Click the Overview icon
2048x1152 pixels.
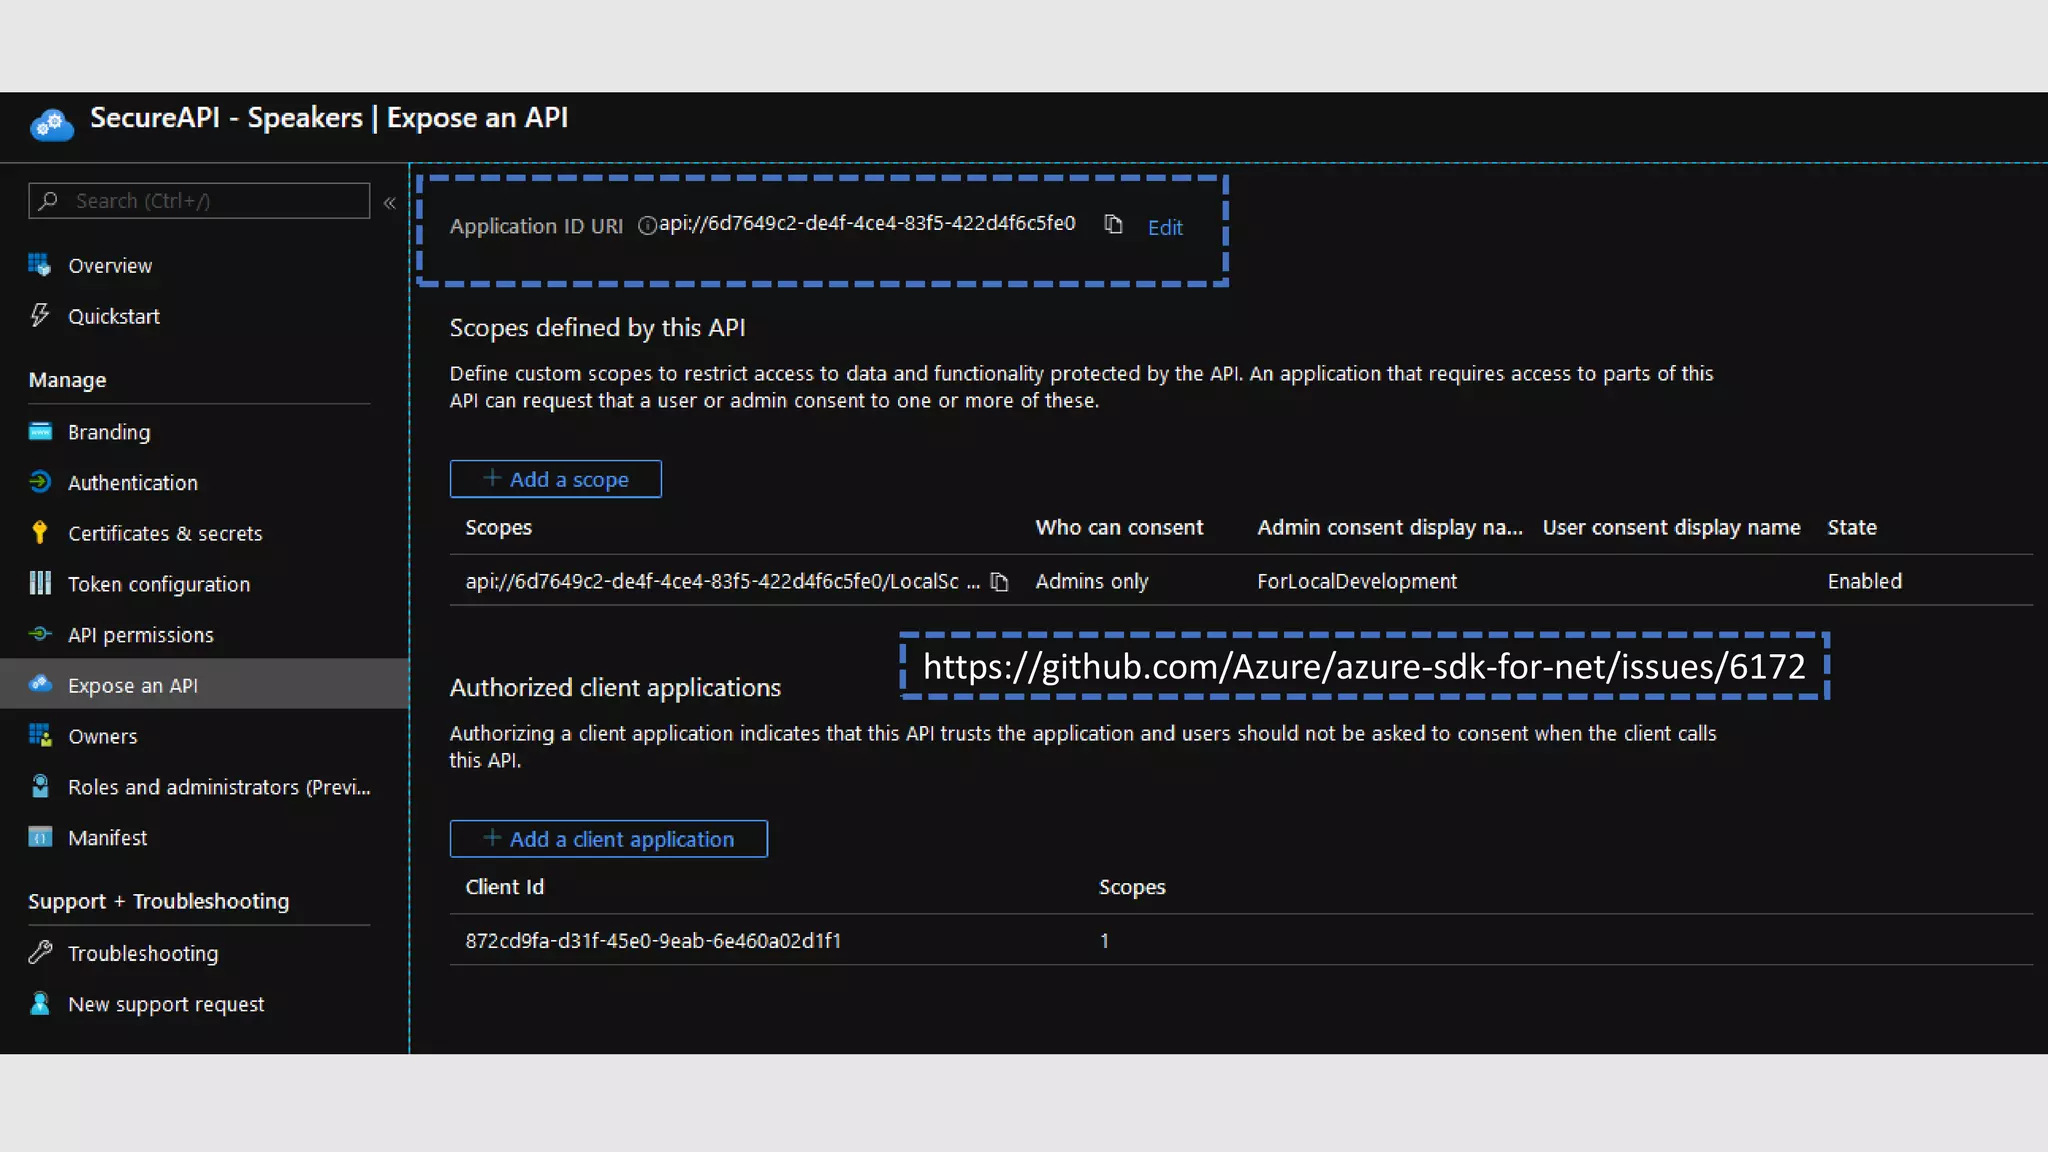click(40, 265)
